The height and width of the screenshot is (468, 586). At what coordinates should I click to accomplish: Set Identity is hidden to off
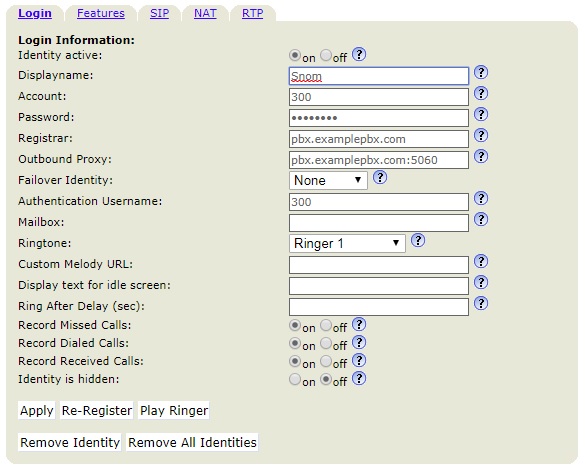pos(326,379)
